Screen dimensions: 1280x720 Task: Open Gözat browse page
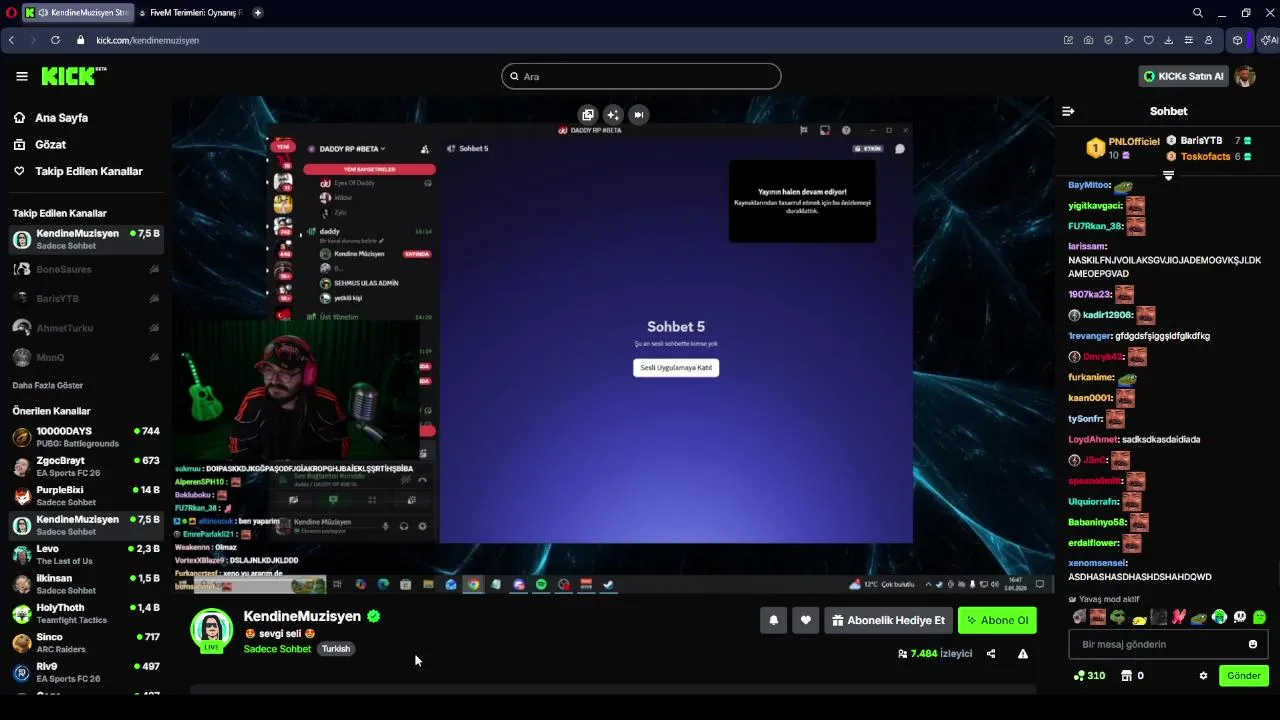50,145
